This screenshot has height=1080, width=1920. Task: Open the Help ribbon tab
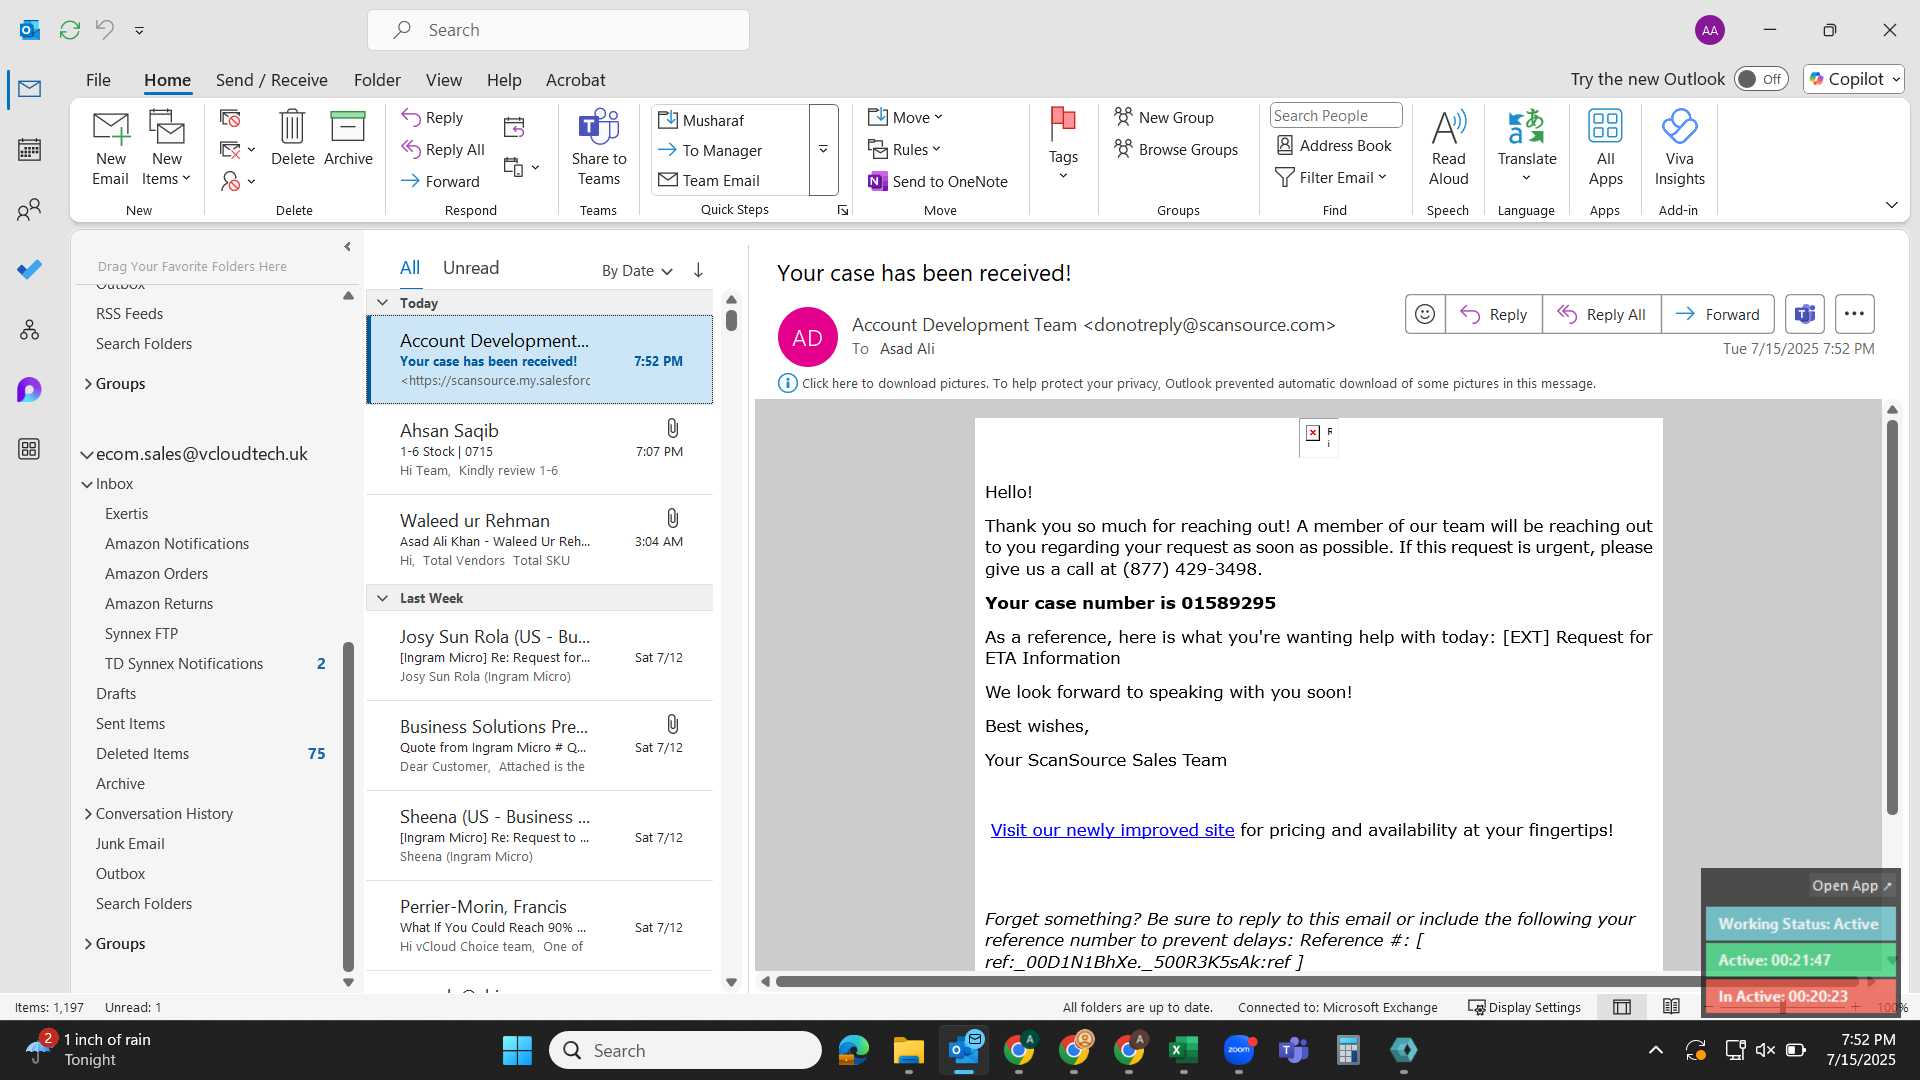[x=504, y=80]
